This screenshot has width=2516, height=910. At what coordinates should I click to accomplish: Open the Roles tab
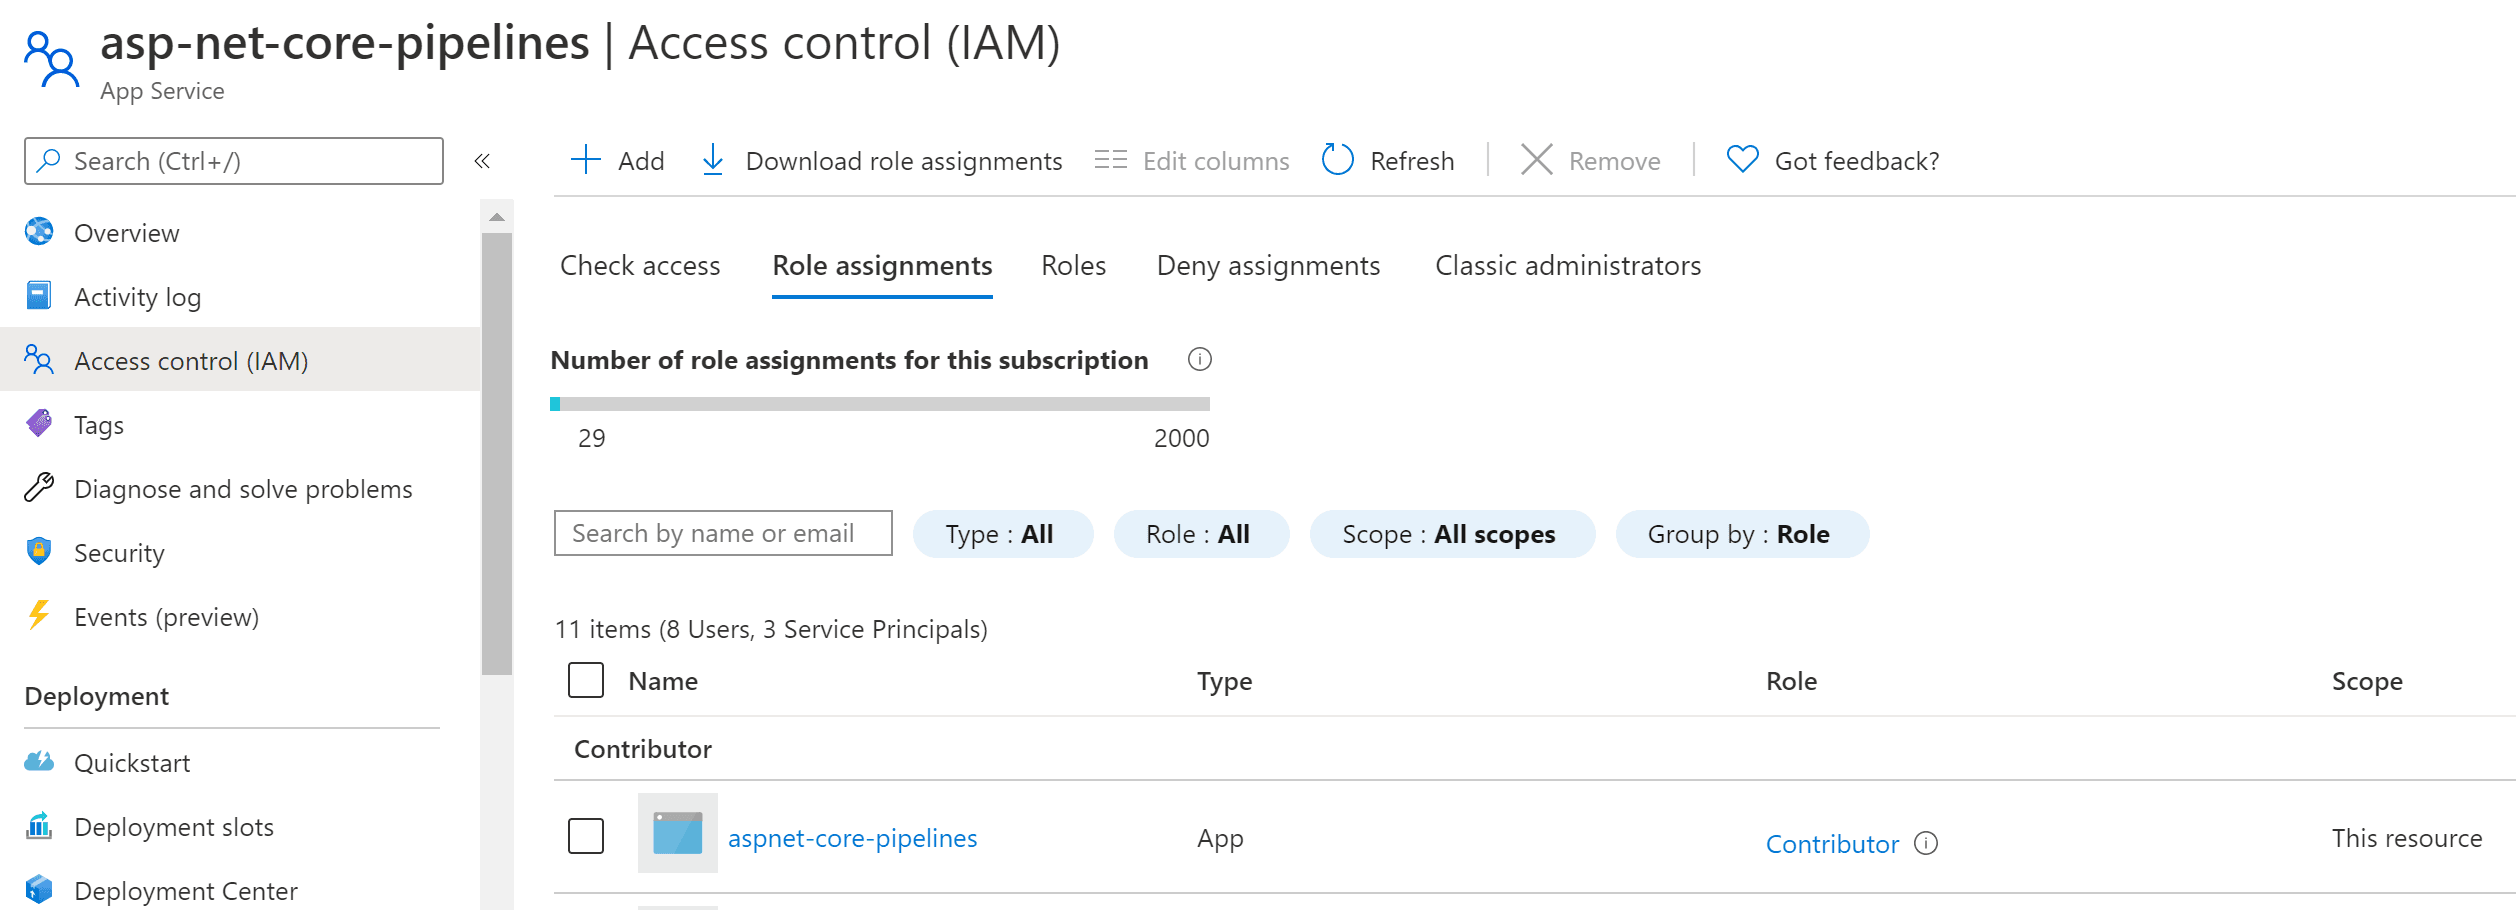[1074, 266]
